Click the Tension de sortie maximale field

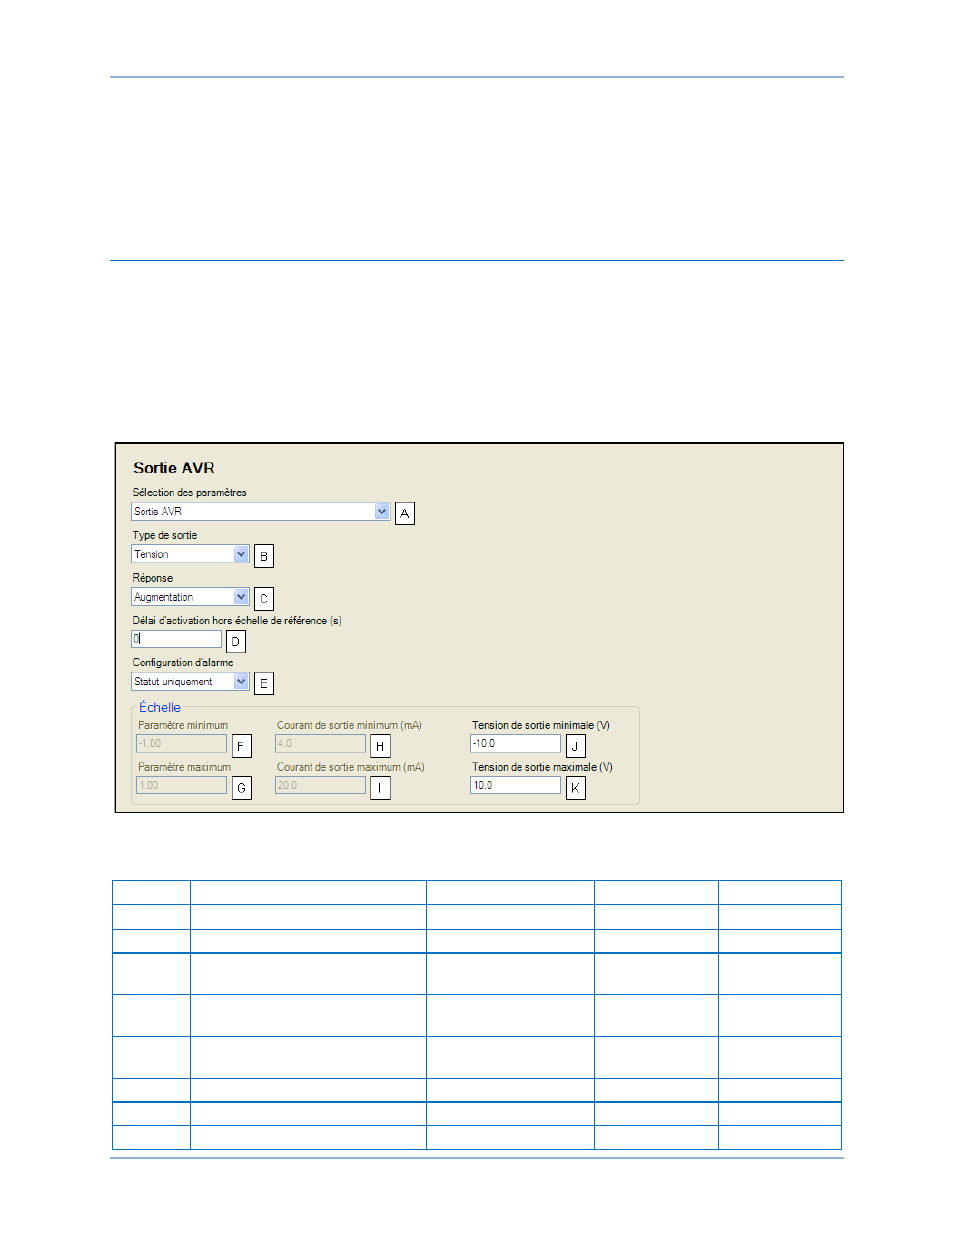[x=515, y=786]
